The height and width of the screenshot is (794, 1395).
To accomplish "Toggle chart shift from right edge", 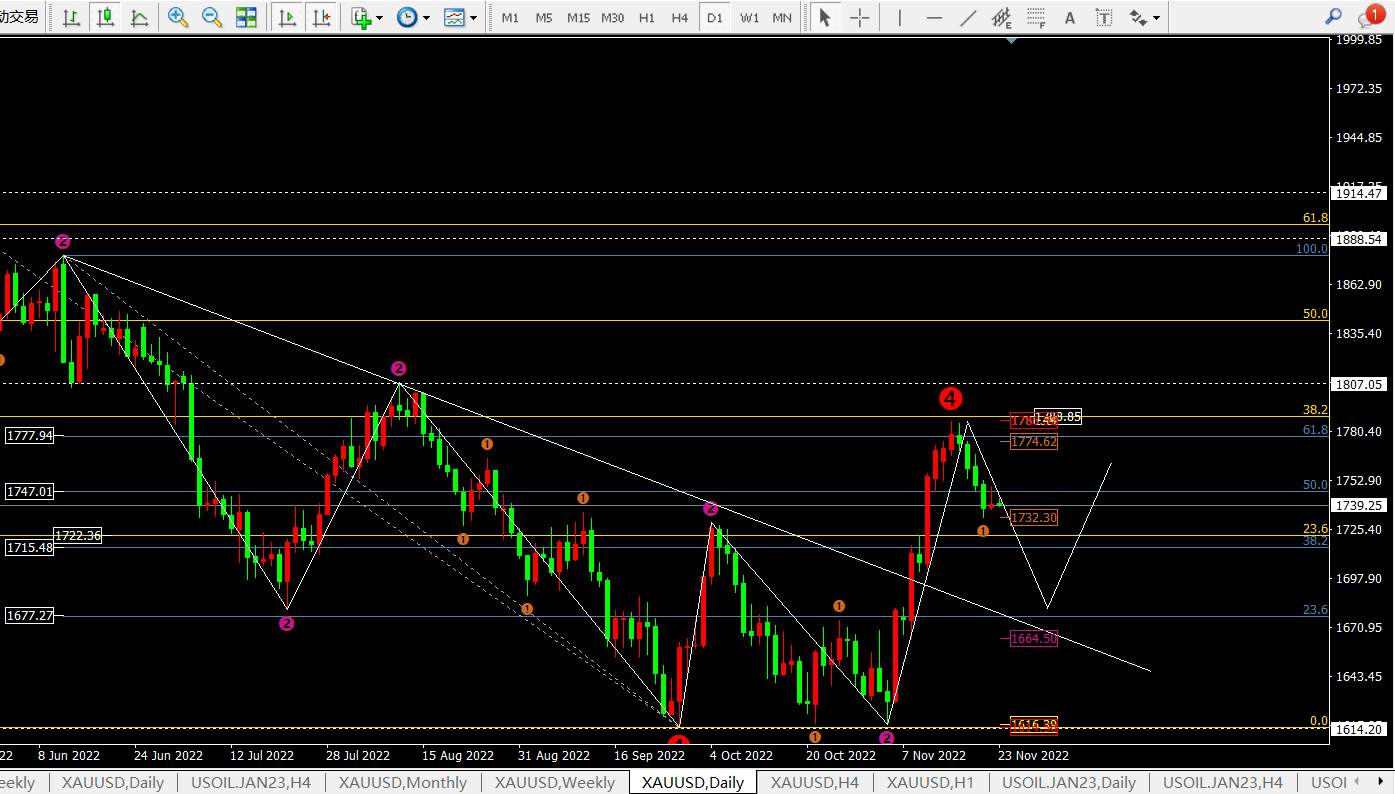I will [x=321, y=17].
